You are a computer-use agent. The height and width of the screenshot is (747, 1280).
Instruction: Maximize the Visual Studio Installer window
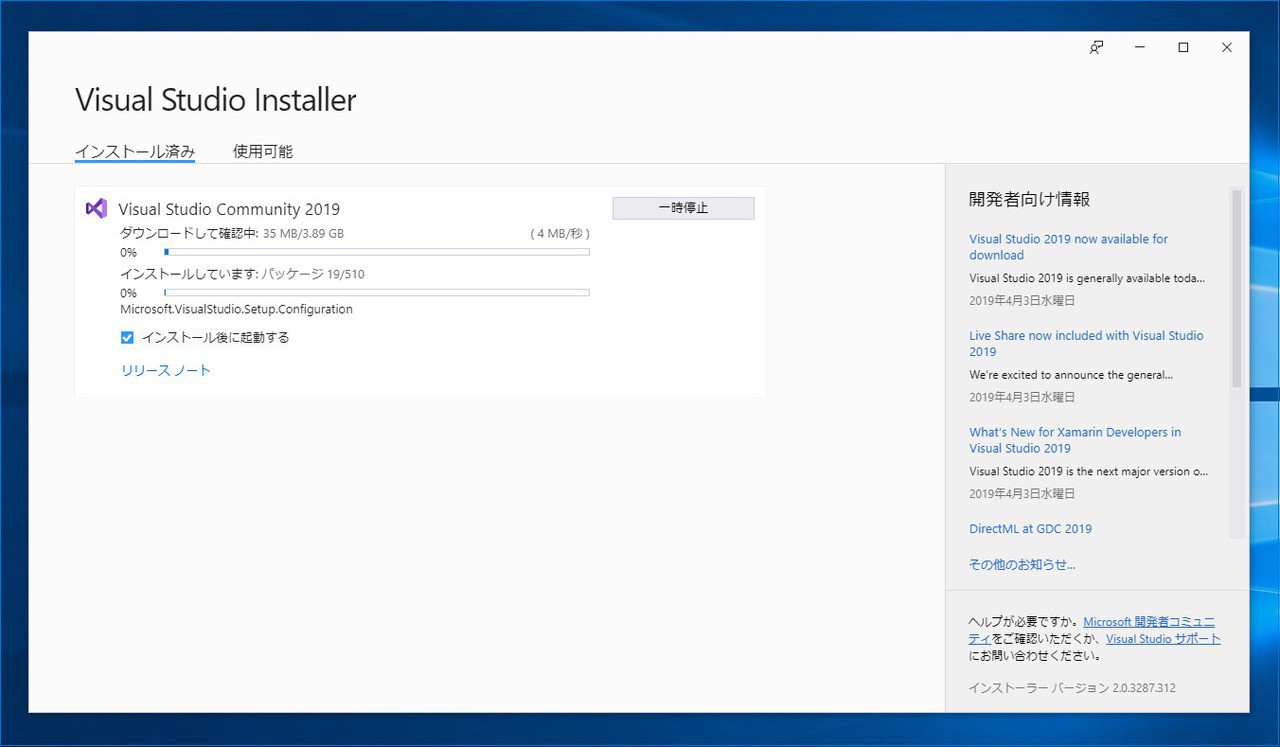[x=1183, y=47]
